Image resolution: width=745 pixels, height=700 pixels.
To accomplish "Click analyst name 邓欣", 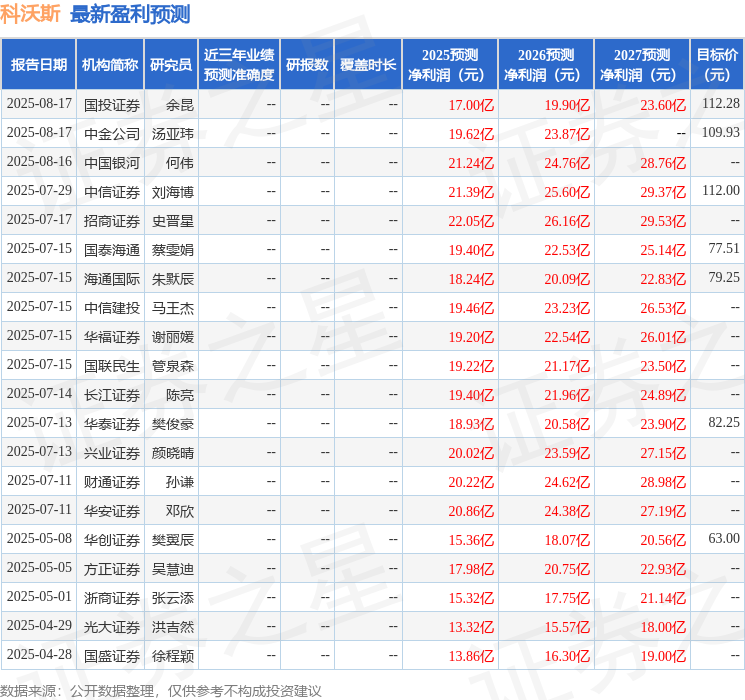I will coord(180,510).
